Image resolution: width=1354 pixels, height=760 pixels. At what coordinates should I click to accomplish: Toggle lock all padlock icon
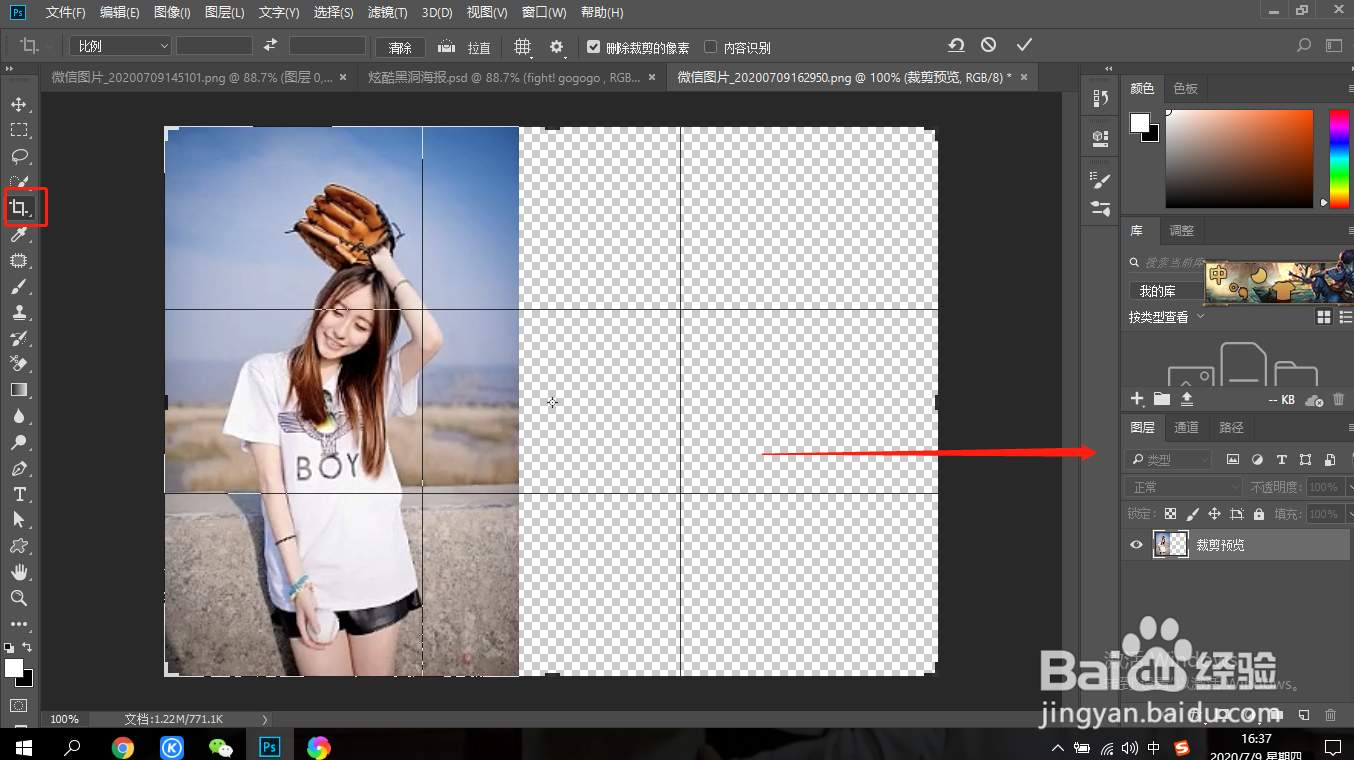pyautogui.click(x=1258, y=514)
